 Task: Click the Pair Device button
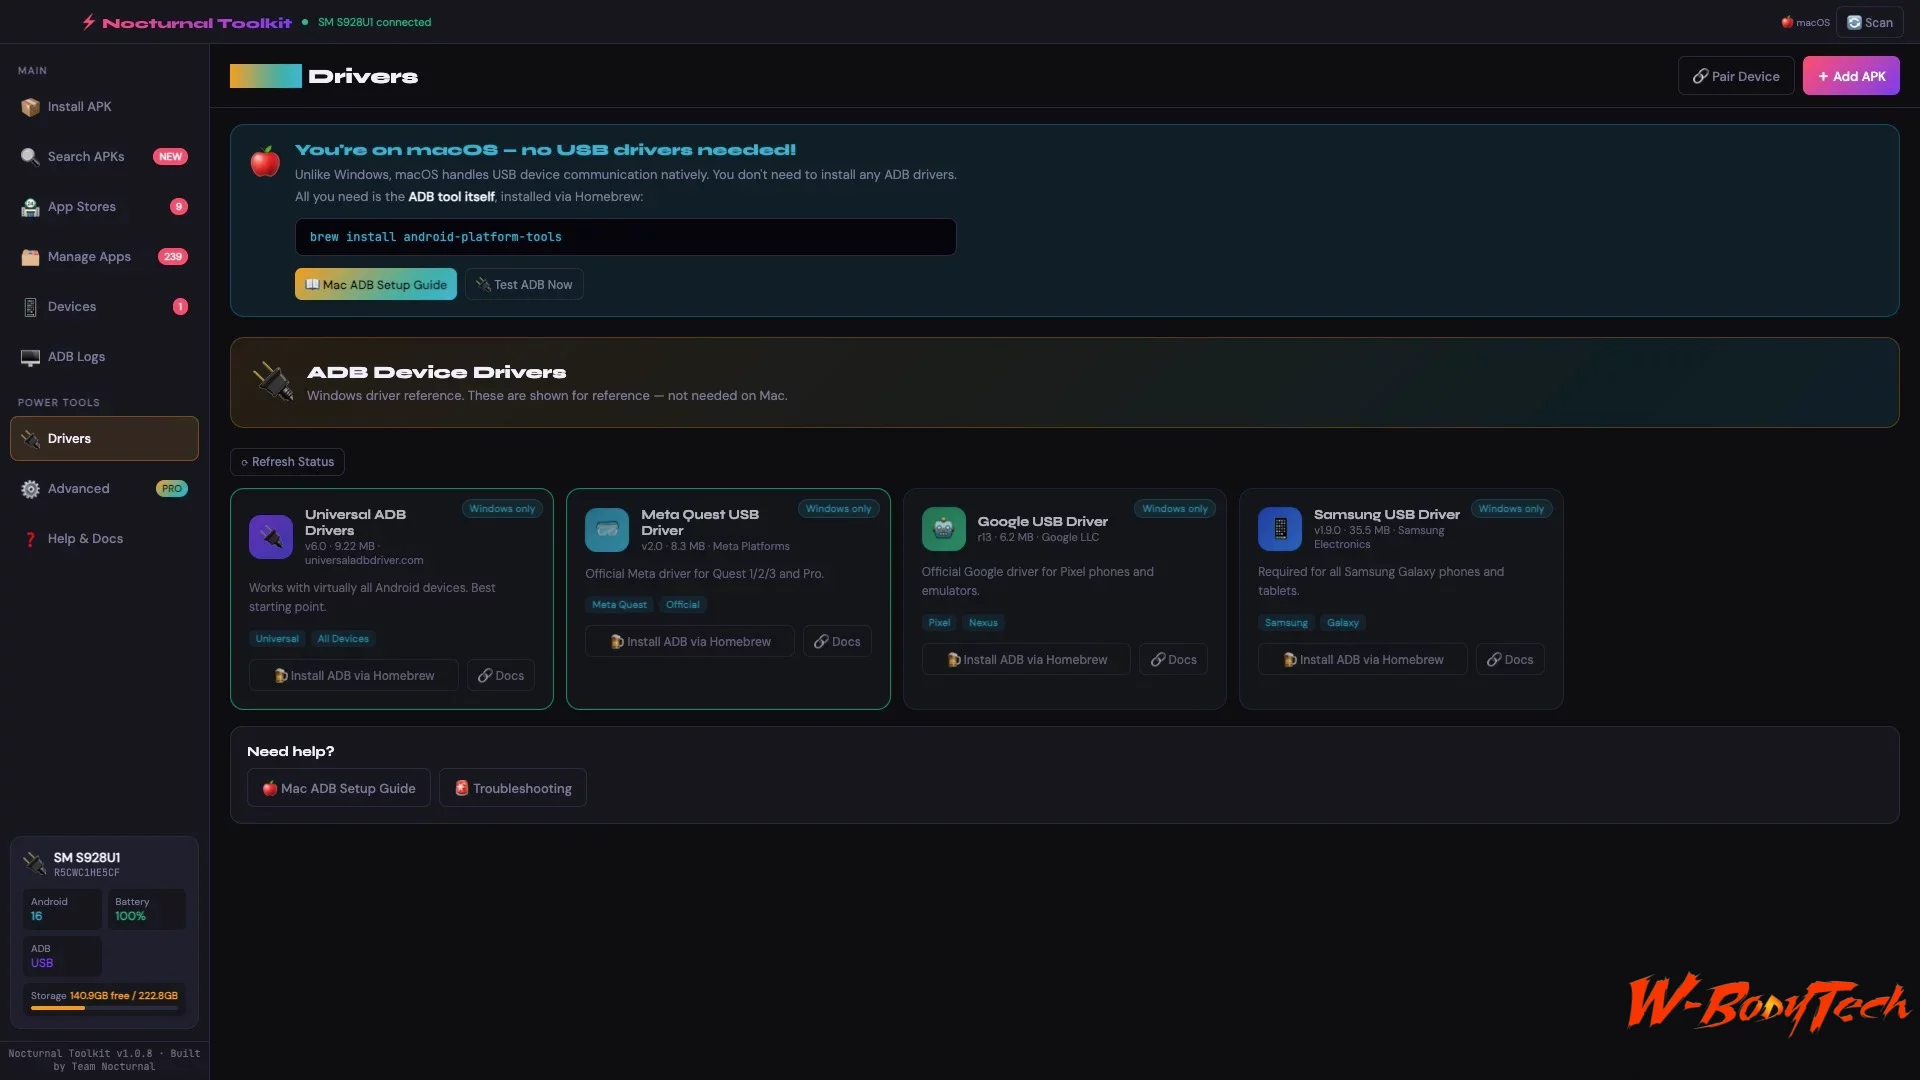tap(1736, 76)
